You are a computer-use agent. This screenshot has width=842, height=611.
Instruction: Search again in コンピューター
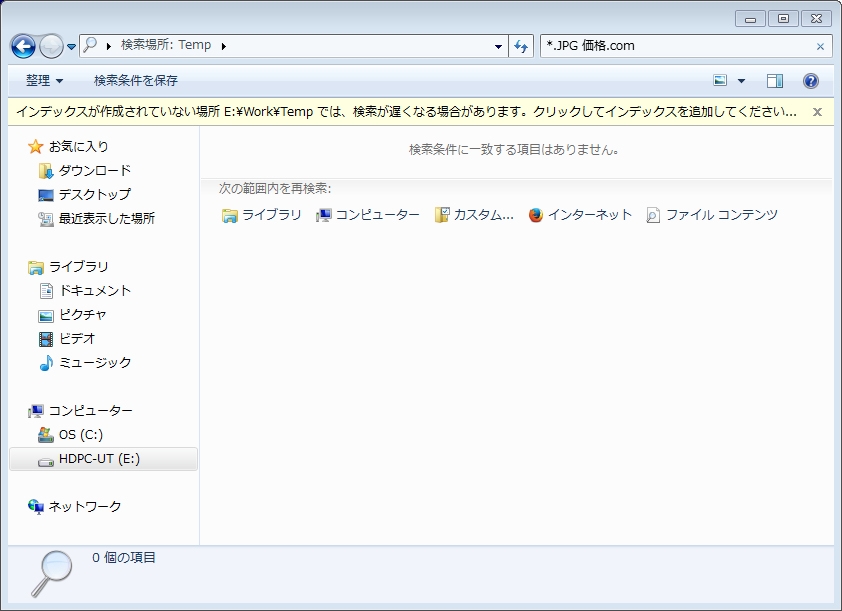pyautogui.click(x=368, y=215)
